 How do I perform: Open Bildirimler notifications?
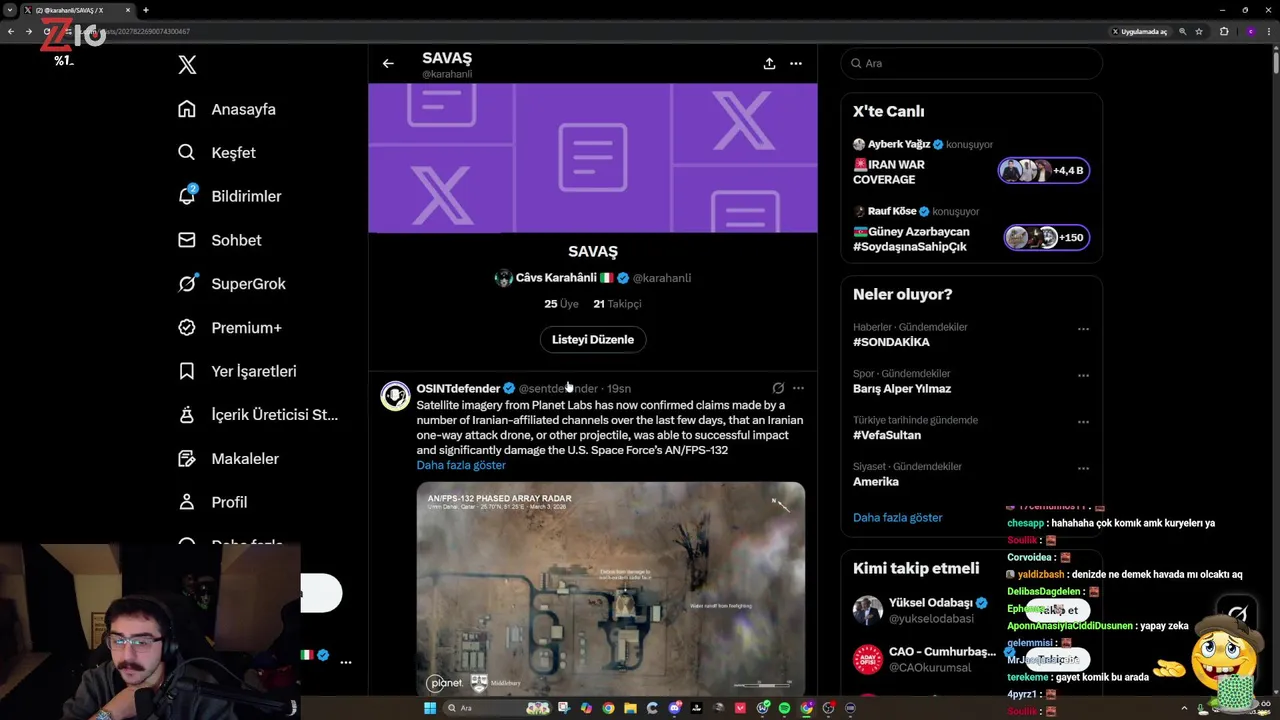coord(230,196)
